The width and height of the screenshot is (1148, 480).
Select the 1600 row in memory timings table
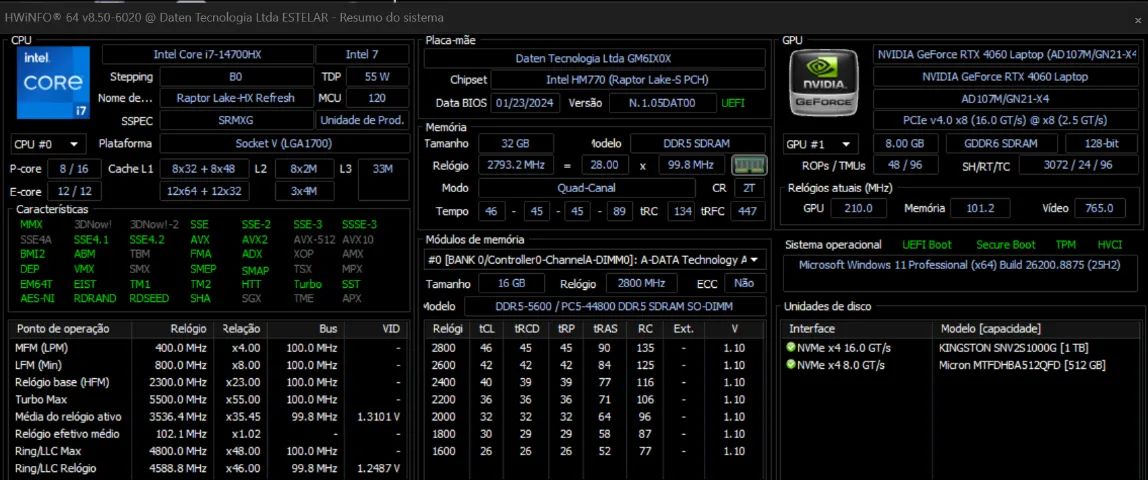coord(596,451)
